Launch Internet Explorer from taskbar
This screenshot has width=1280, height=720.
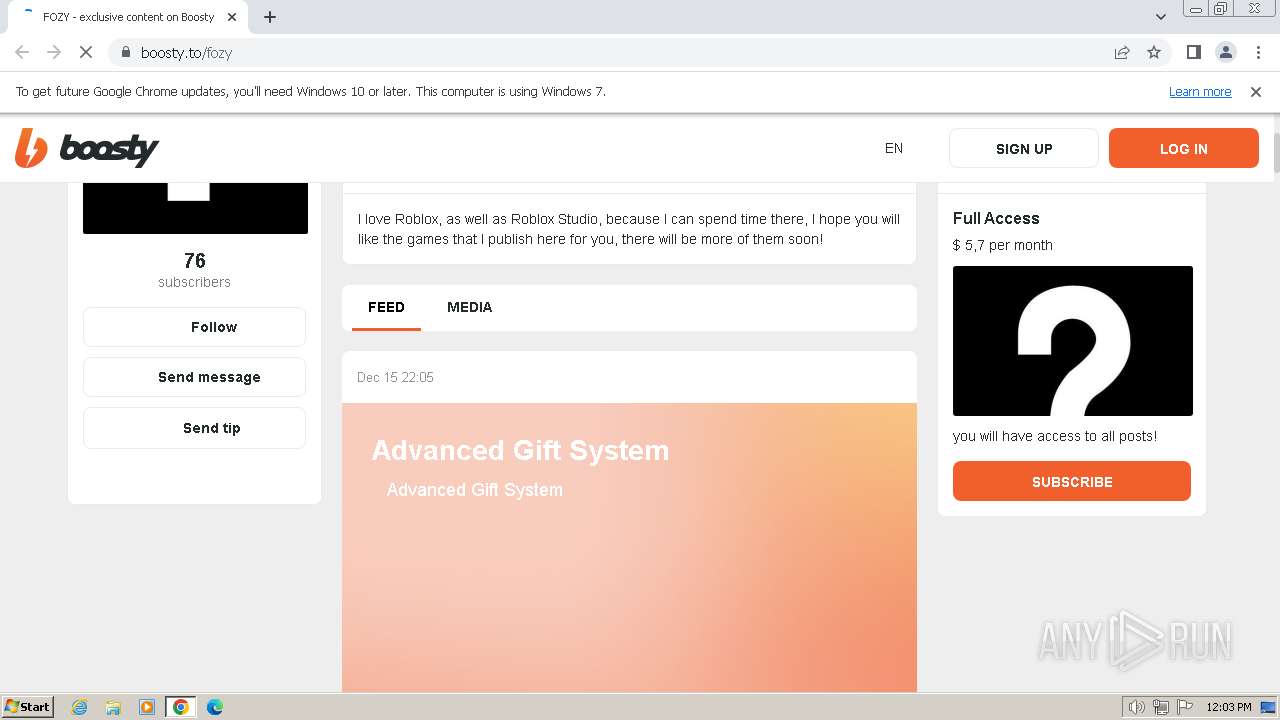[80, 707]
